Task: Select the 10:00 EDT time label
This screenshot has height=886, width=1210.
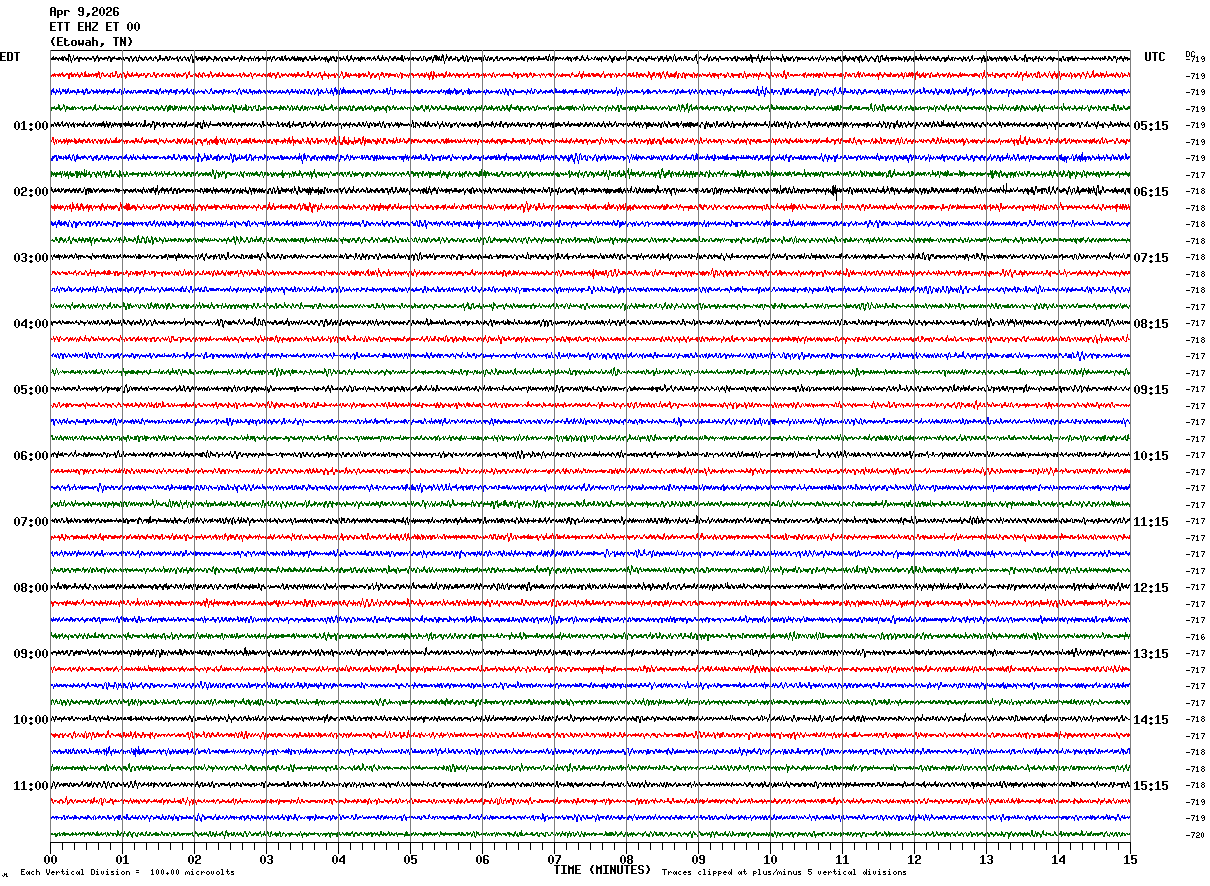Action: [x=31, y=720]
